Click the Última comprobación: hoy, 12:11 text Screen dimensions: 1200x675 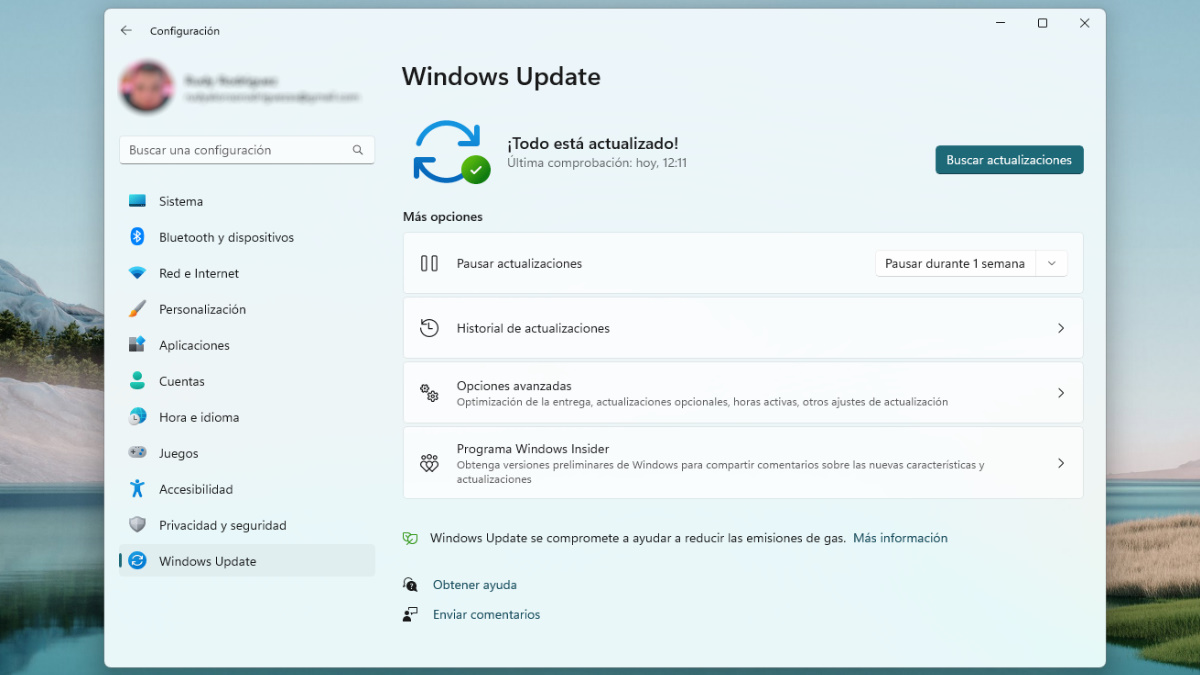click(x=597, y=163)
